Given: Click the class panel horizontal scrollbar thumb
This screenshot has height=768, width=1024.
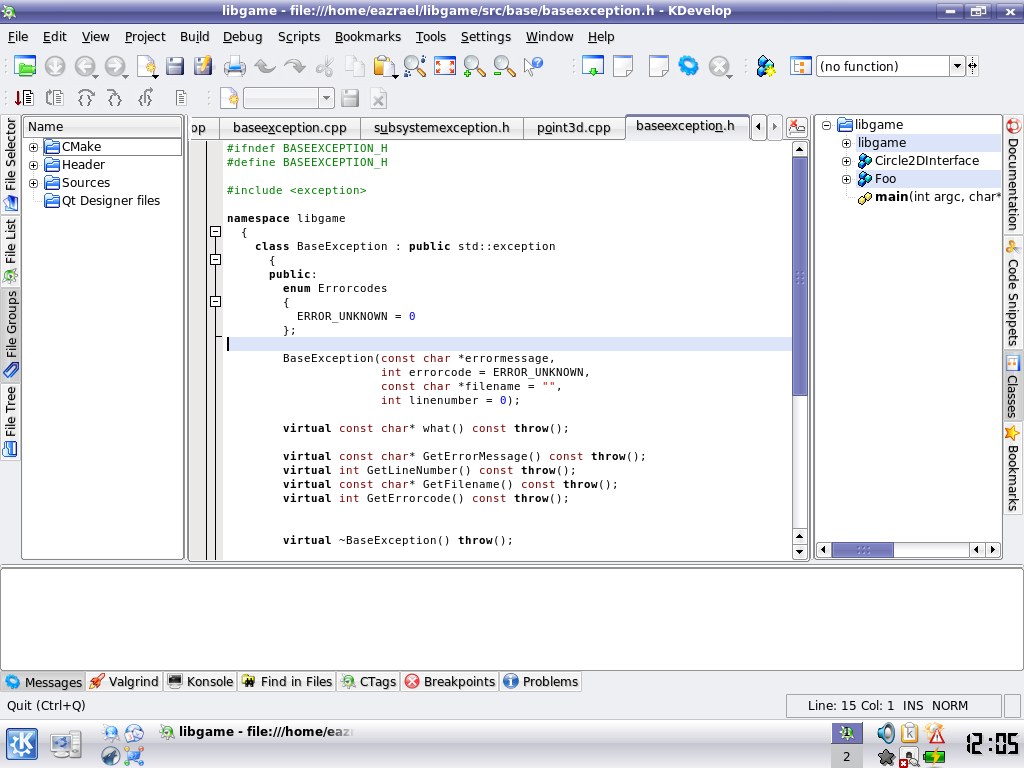Looking at the screenshot, I should pyautogui.click(x=863, y=550).
